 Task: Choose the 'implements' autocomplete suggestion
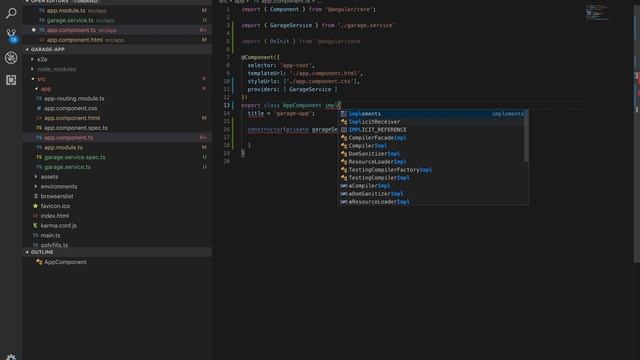(432, 114)
